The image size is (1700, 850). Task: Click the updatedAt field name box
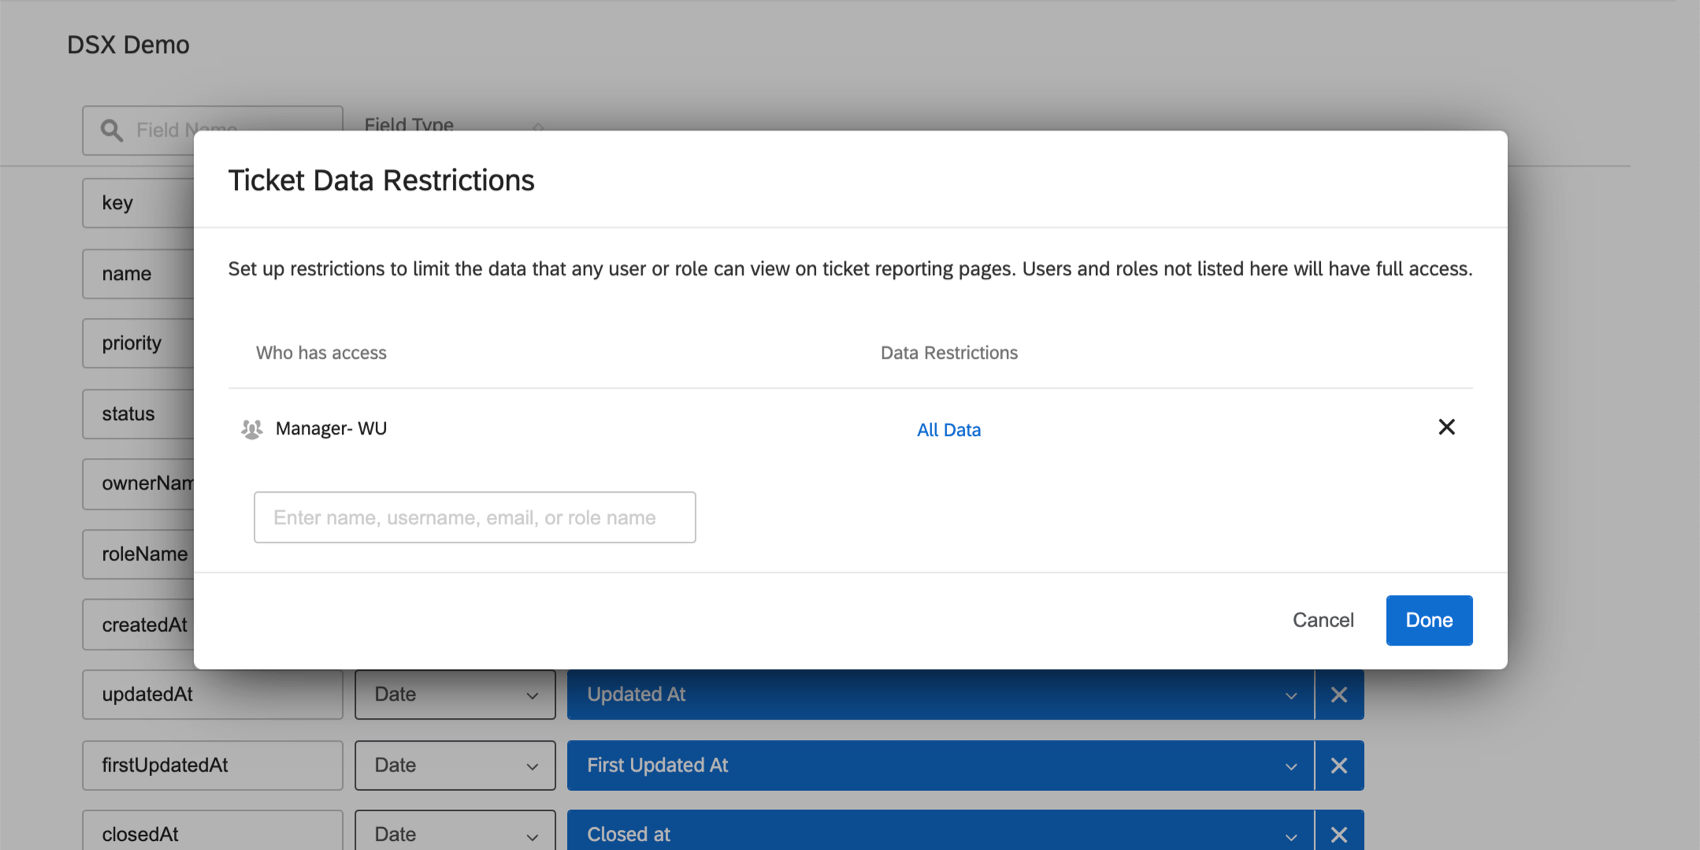pos(212,695)
